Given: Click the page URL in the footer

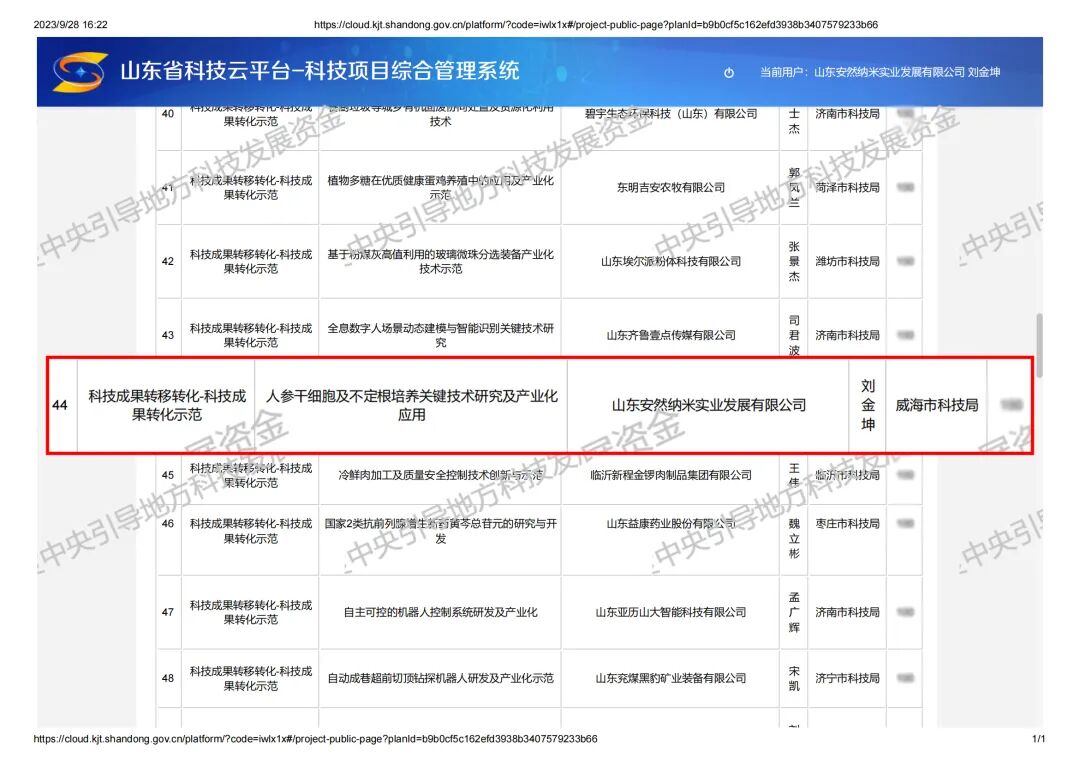Looking at the screenshot, I should [x=315, y=739].
